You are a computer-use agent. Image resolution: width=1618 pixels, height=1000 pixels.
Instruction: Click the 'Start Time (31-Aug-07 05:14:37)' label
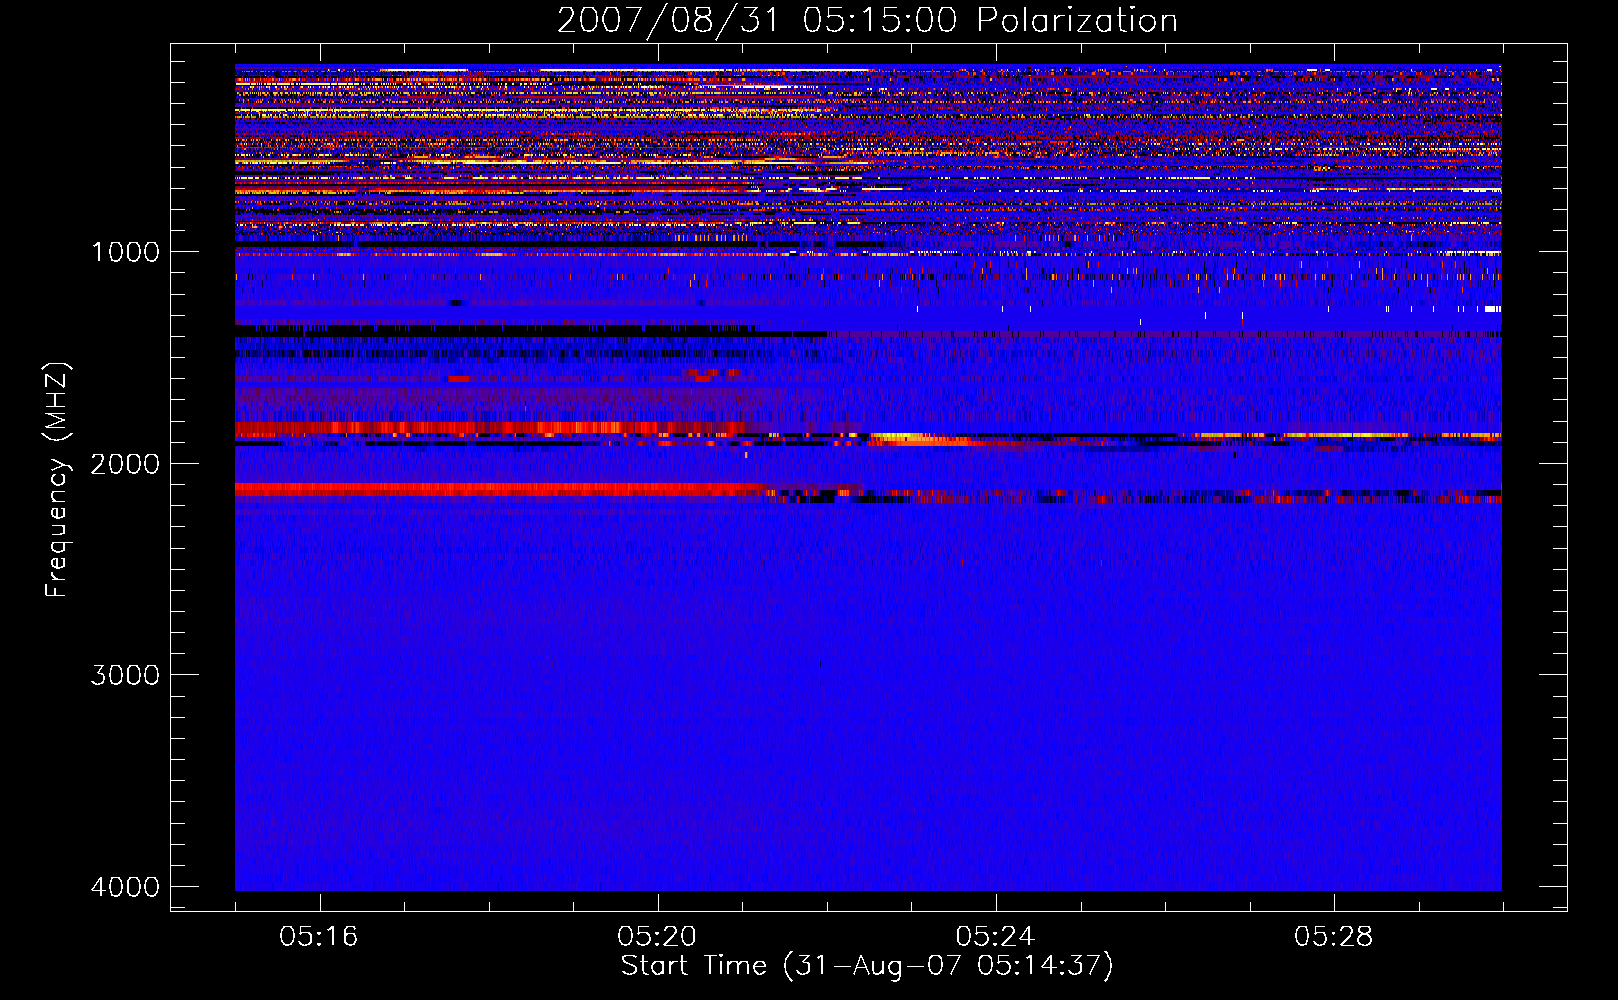point(867,966)
